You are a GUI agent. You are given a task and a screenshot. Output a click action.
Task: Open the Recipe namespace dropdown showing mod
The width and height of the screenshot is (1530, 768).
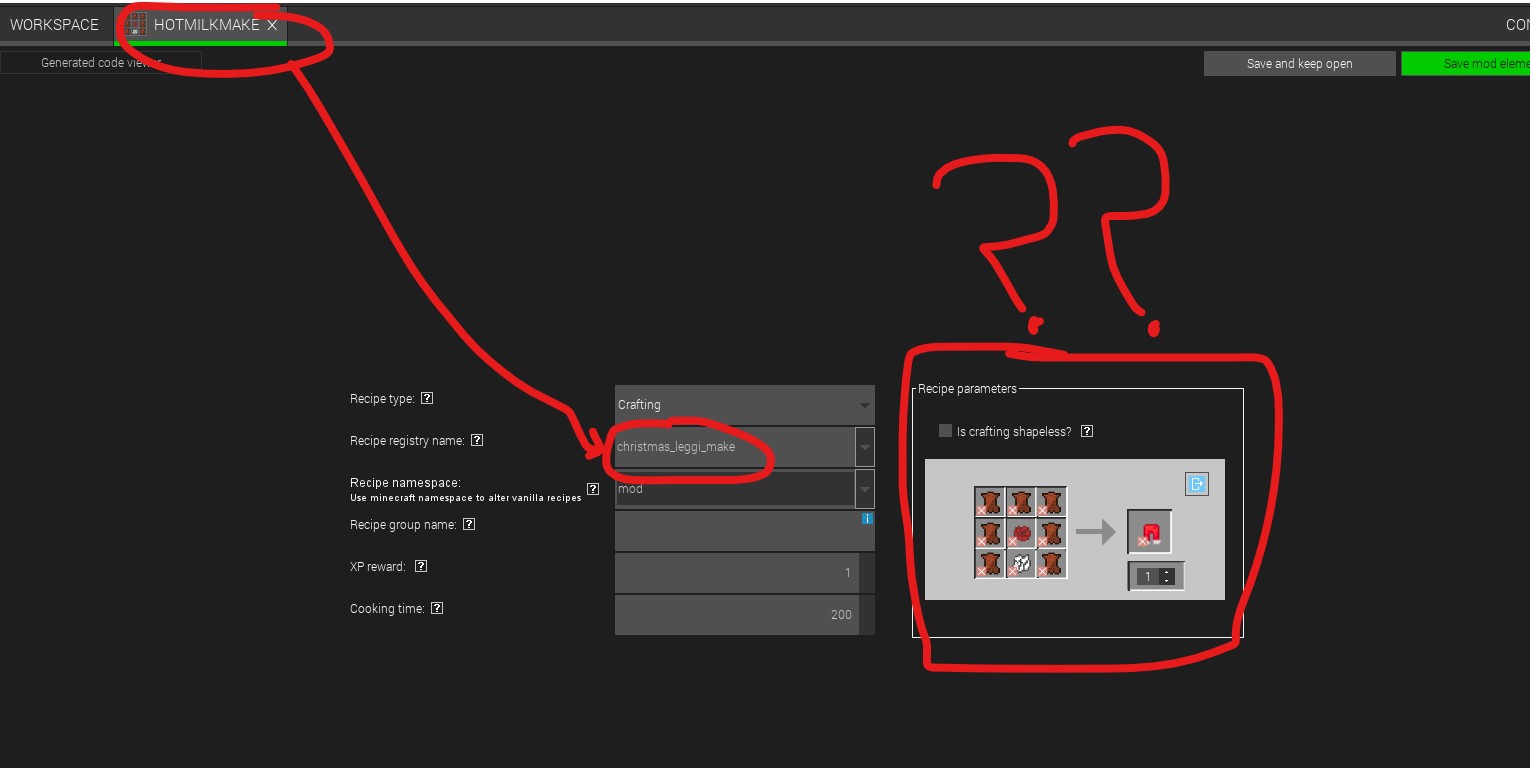tap(864, 488)
